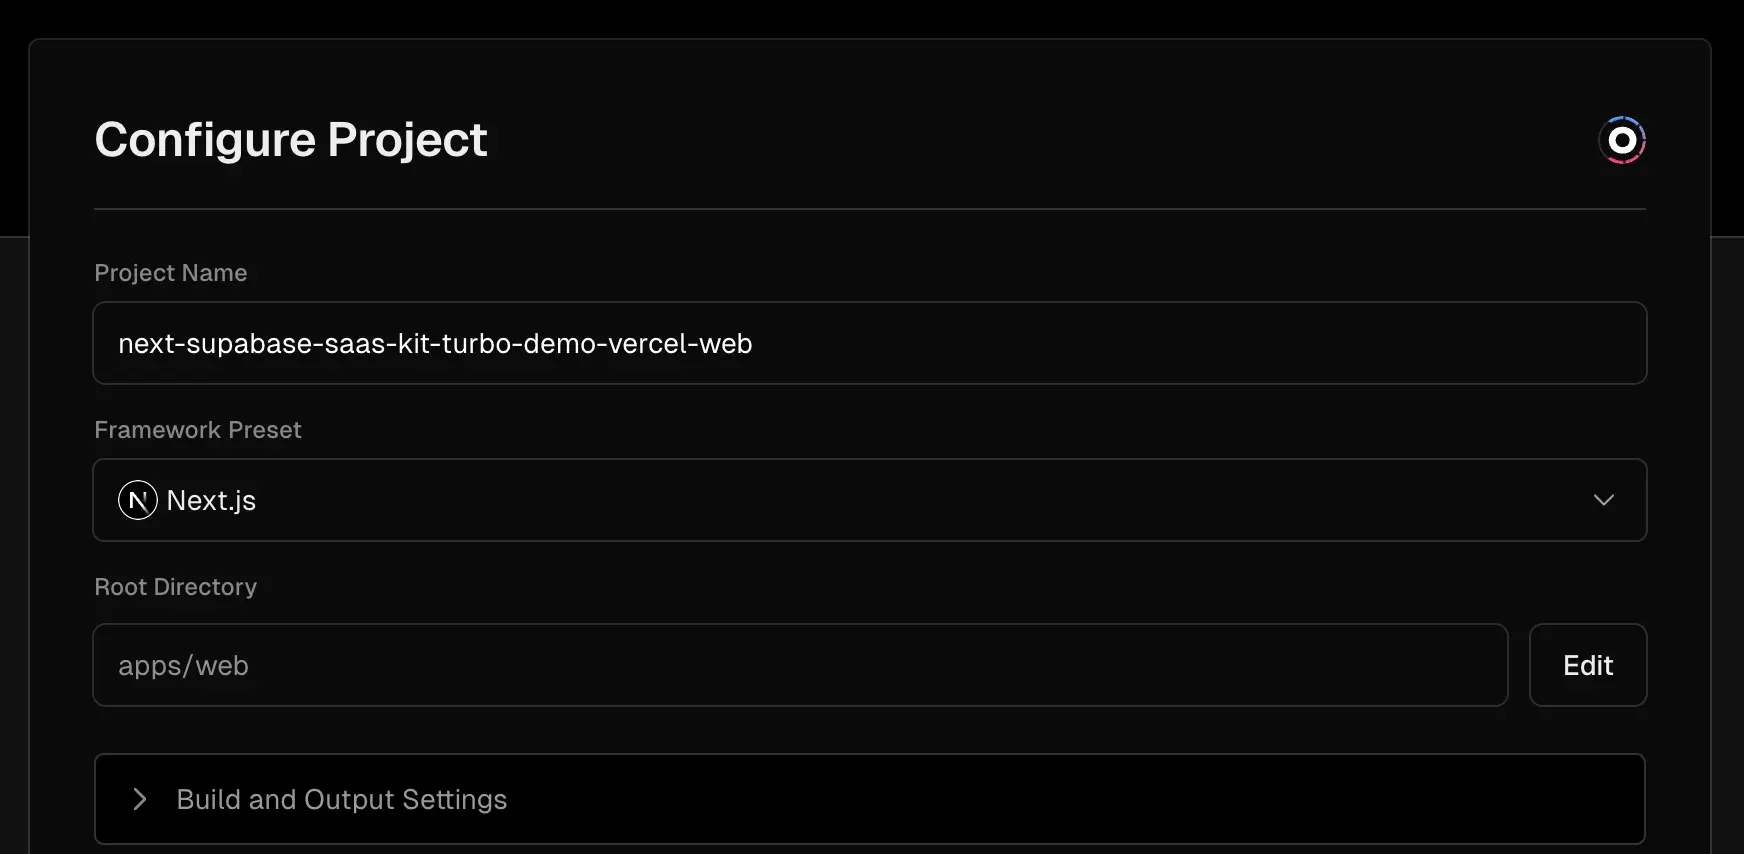Click the Configure Project heading
This screenshot has height=854, width=1744.
click(x=290, y=139)
